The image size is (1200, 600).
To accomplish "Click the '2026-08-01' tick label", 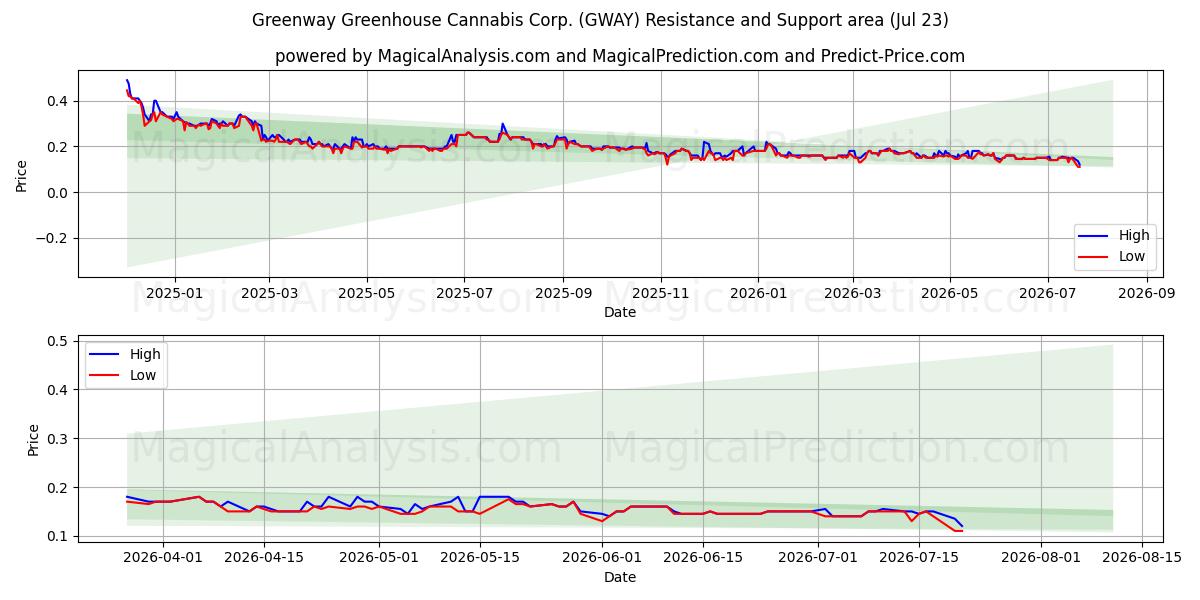I will [1042, 558].
